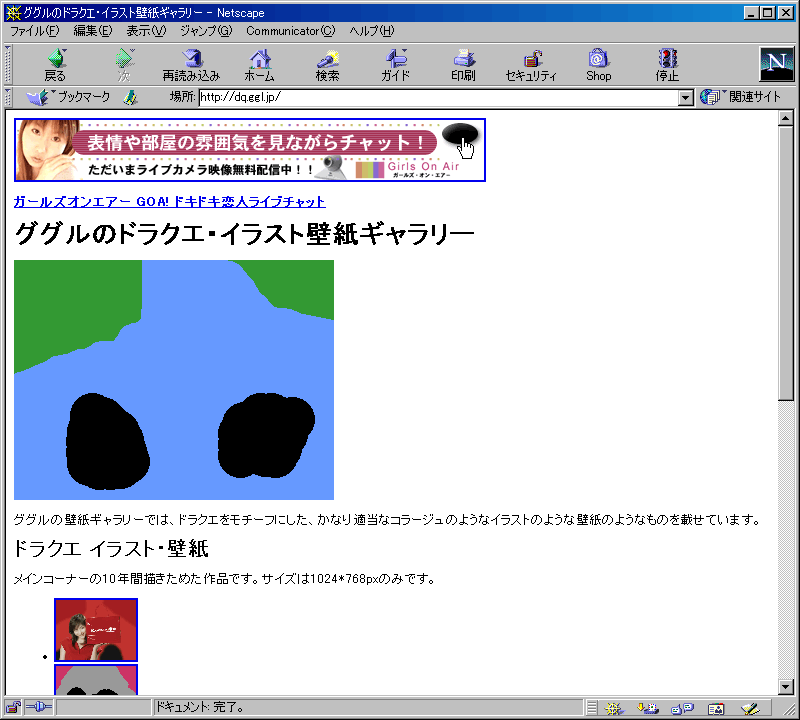Click the URL field with http://dq.ggl.jp/
The height and width of the screenshot is (720, 800).
tap(439, 97)
